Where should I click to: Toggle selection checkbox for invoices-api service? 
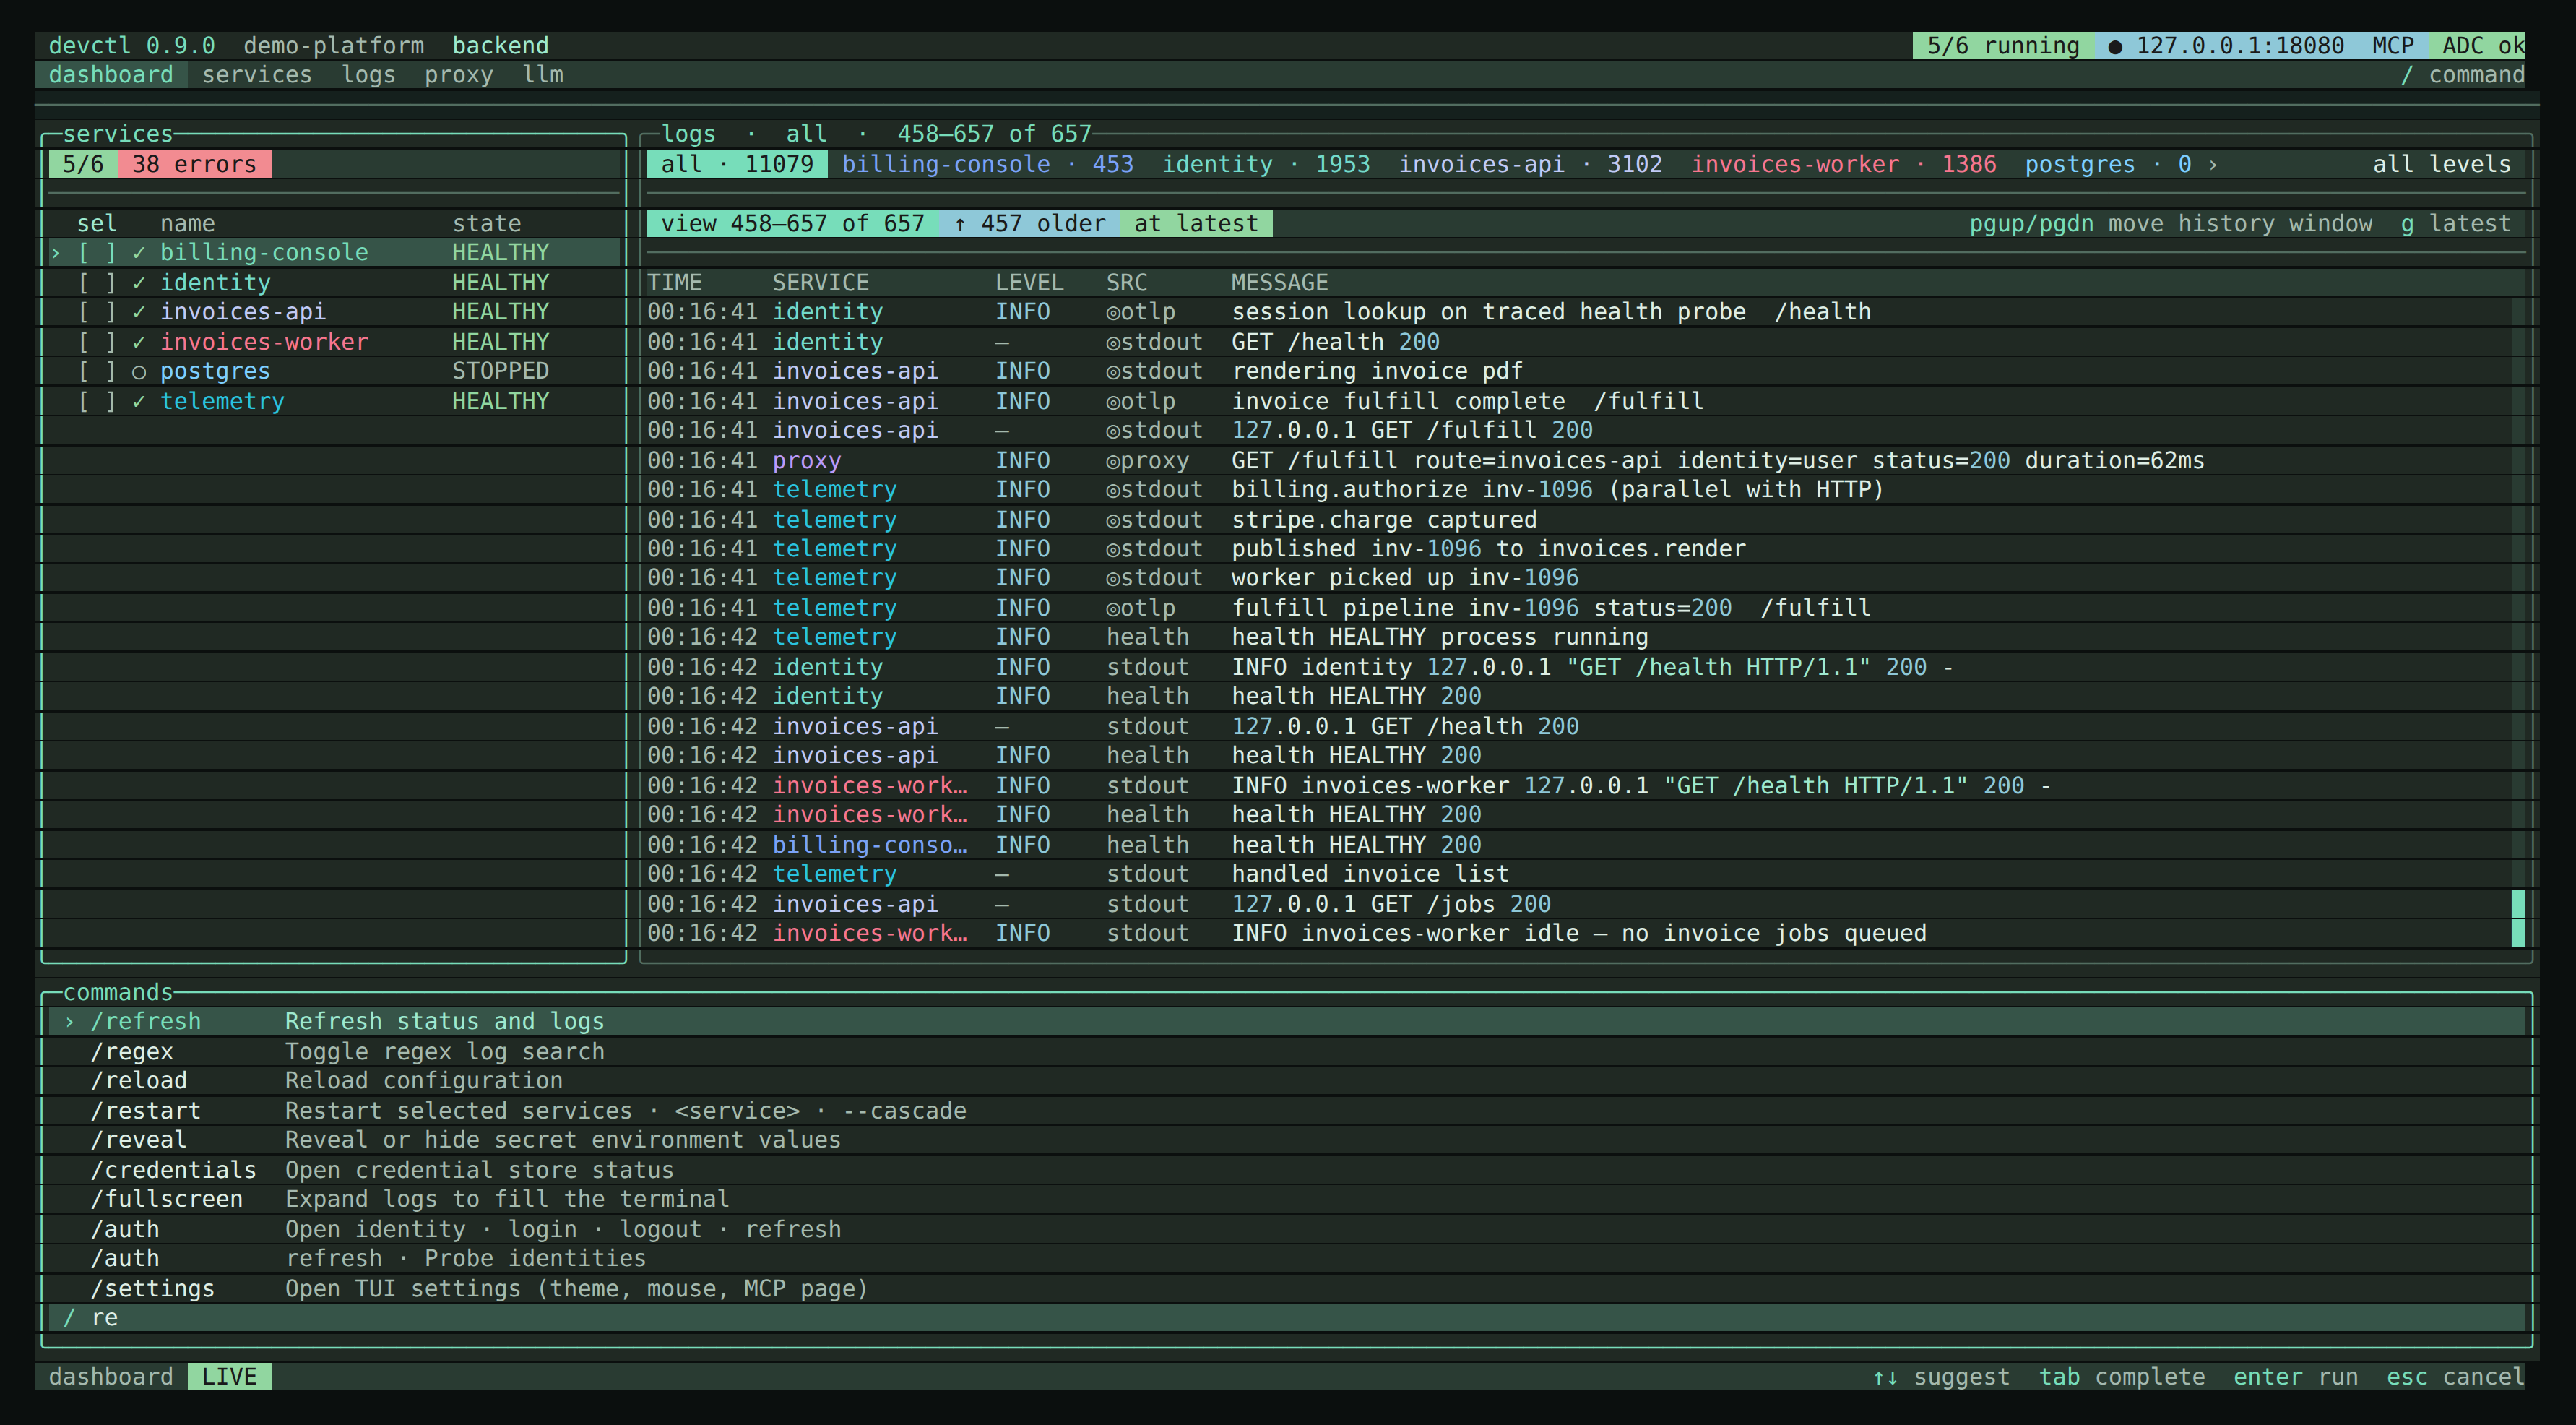point(97,312)
